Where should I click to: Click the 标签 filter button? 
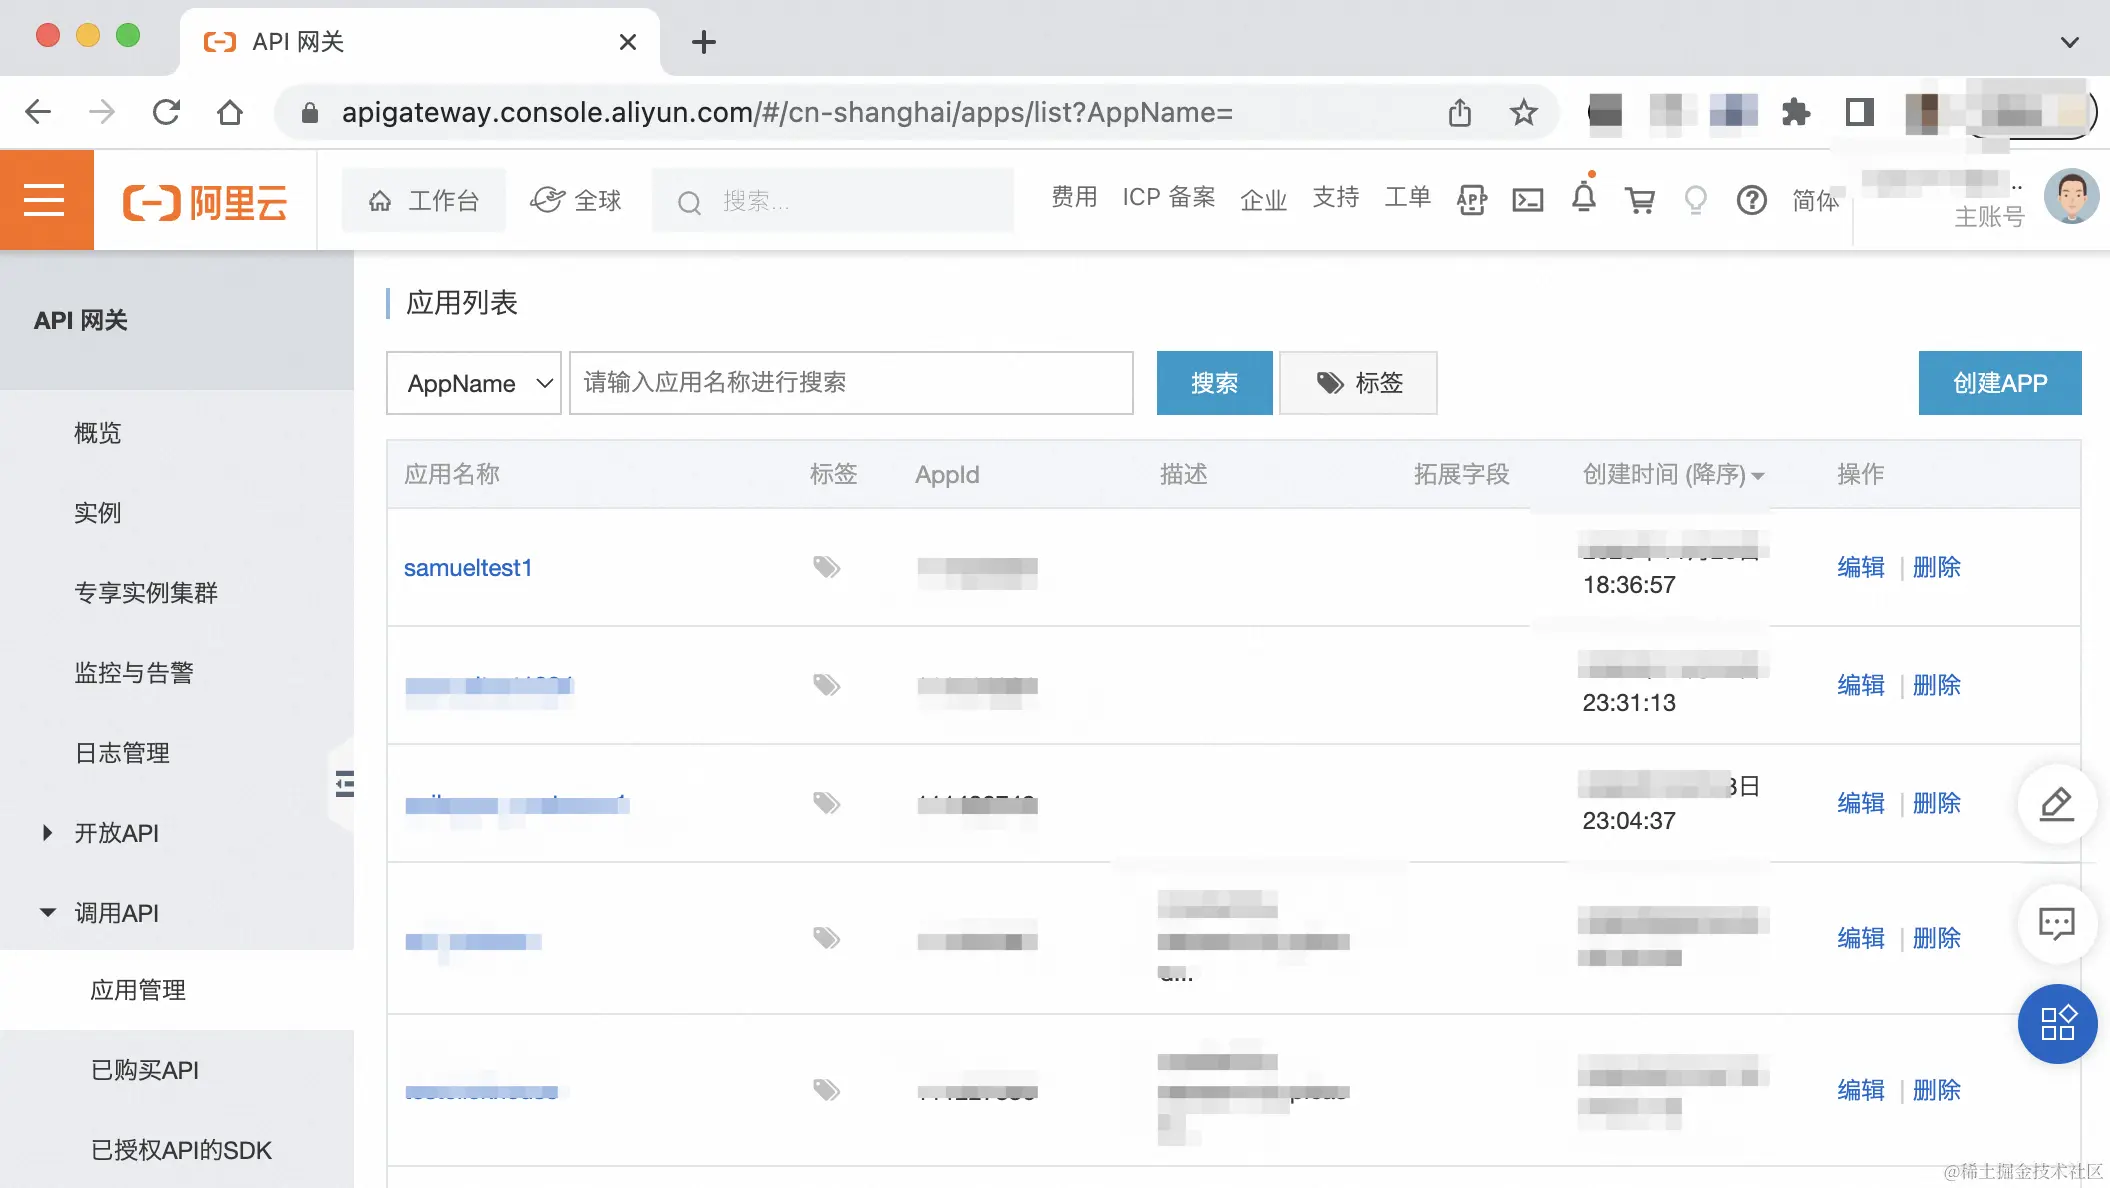1358,383
